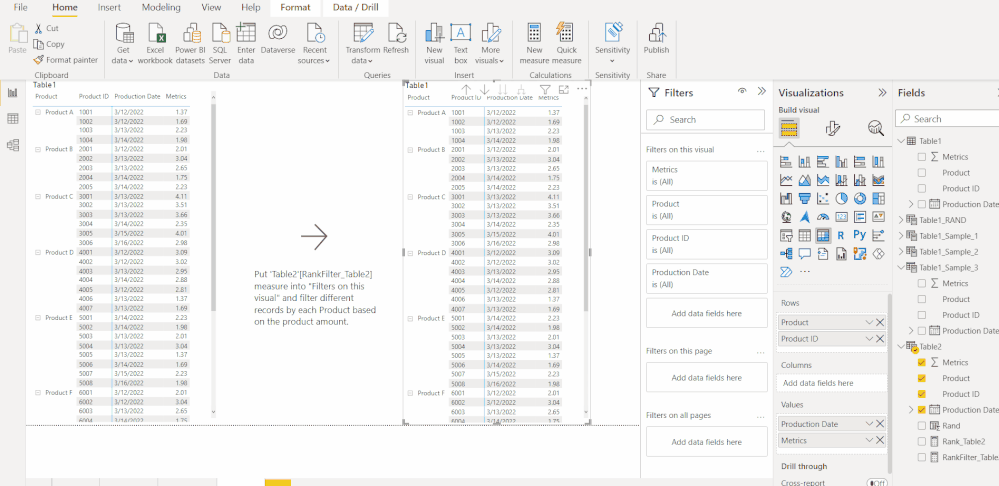Select the Gauge visualization
The image size is (999, 486).
coord(823,217)
